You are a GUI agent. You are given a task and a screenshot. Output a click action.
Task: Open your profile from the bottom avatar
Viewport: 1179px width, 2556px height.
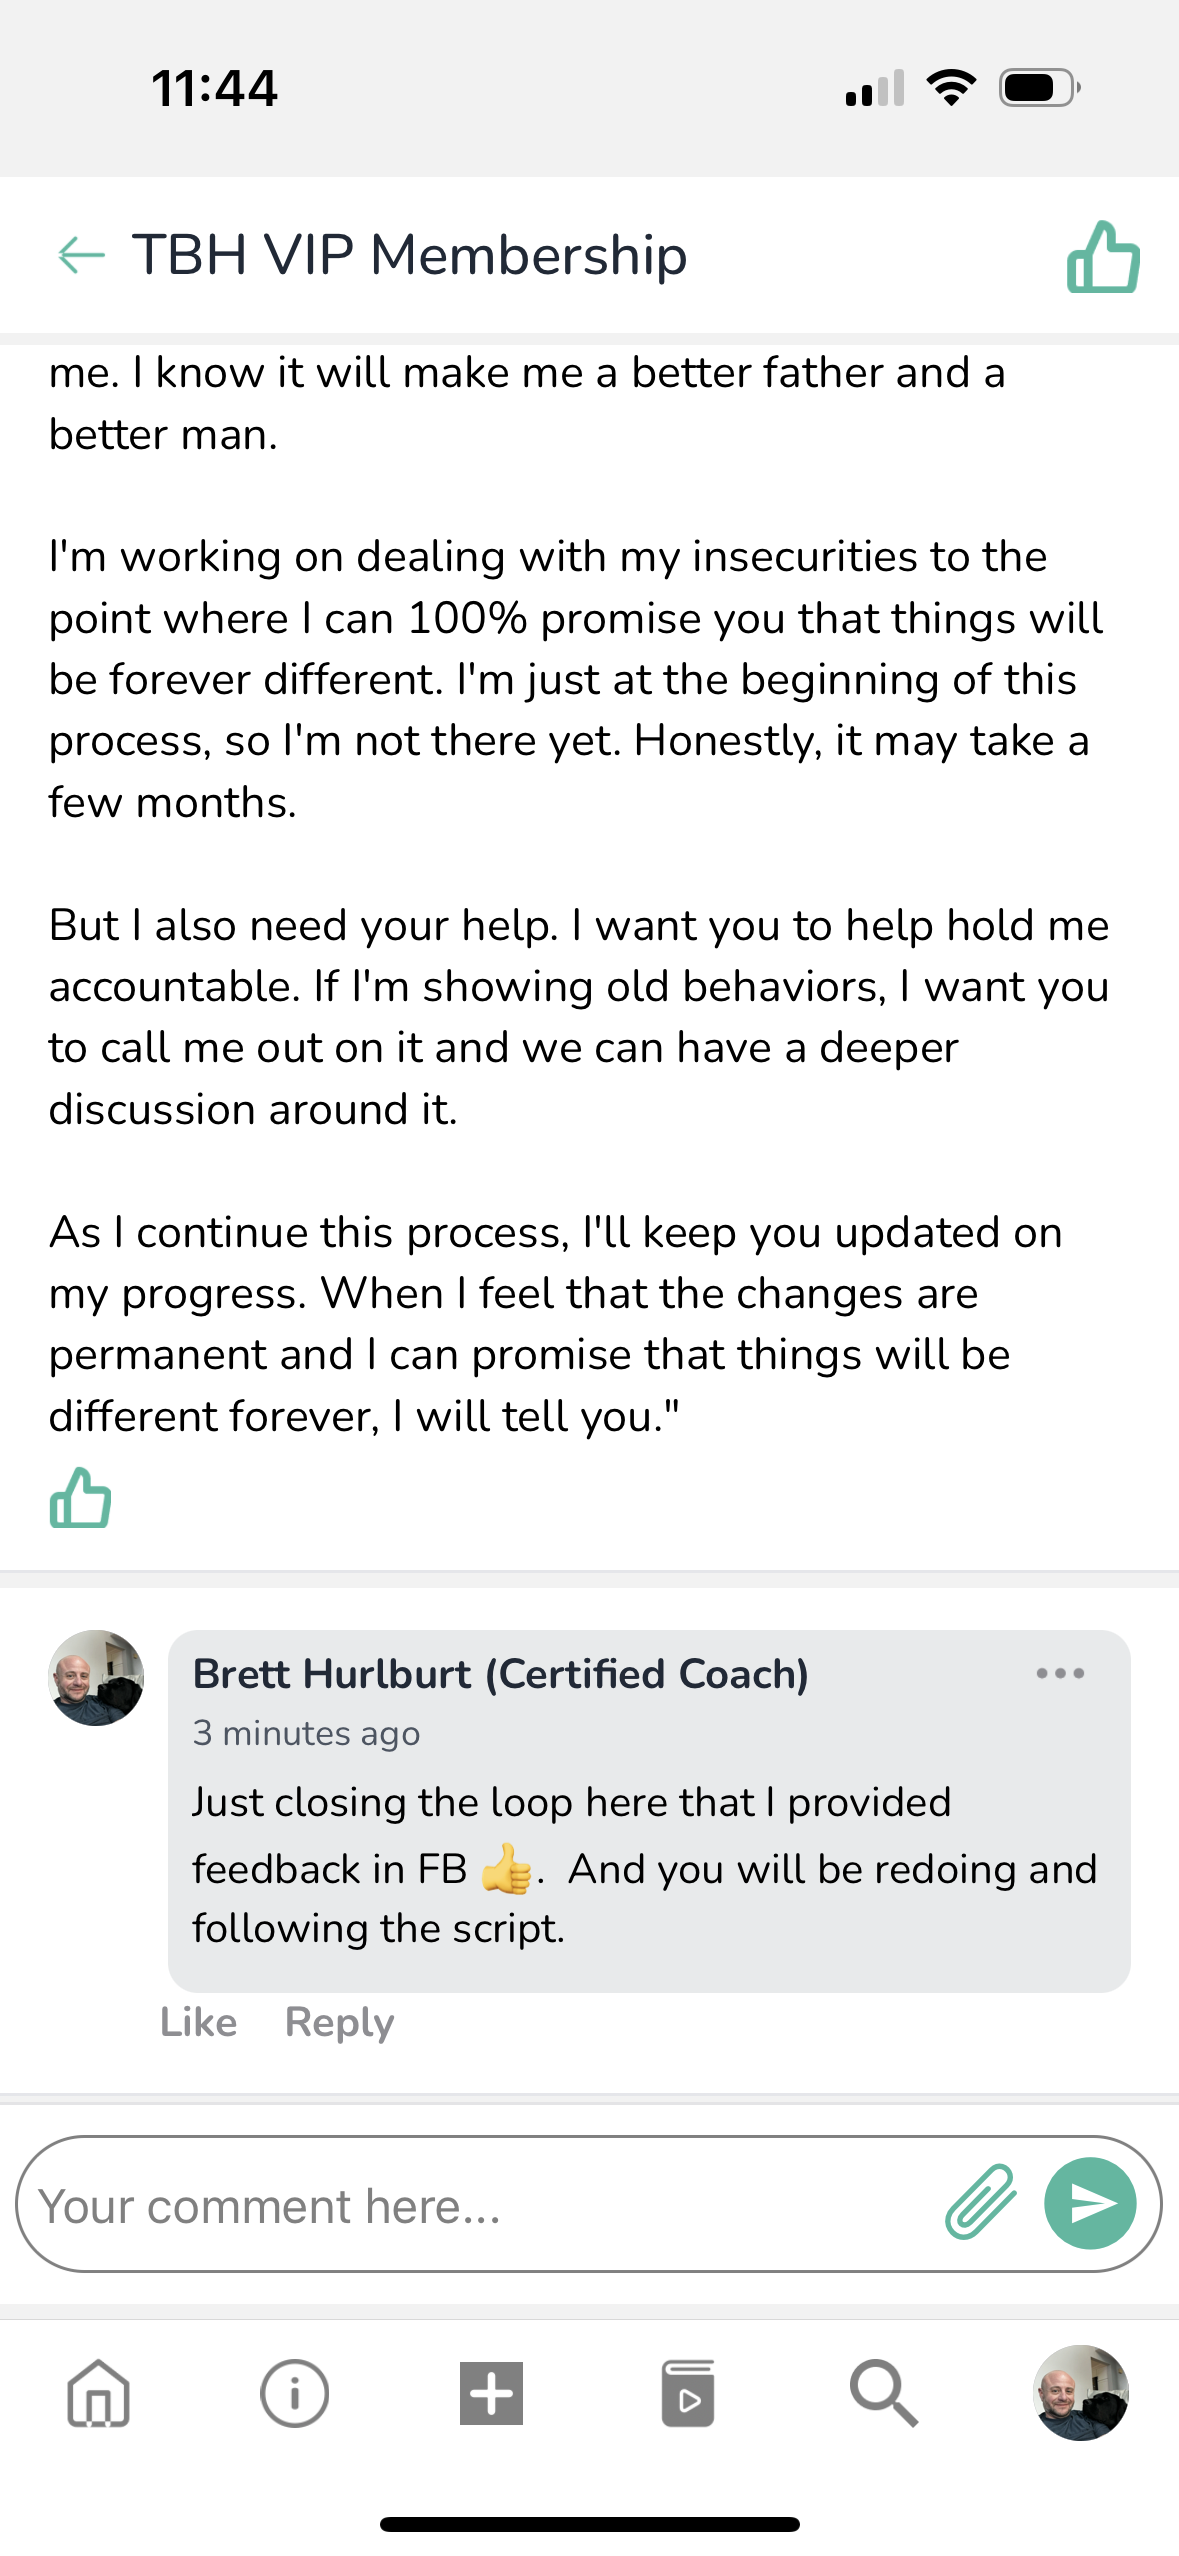tap(1080, 2393)
